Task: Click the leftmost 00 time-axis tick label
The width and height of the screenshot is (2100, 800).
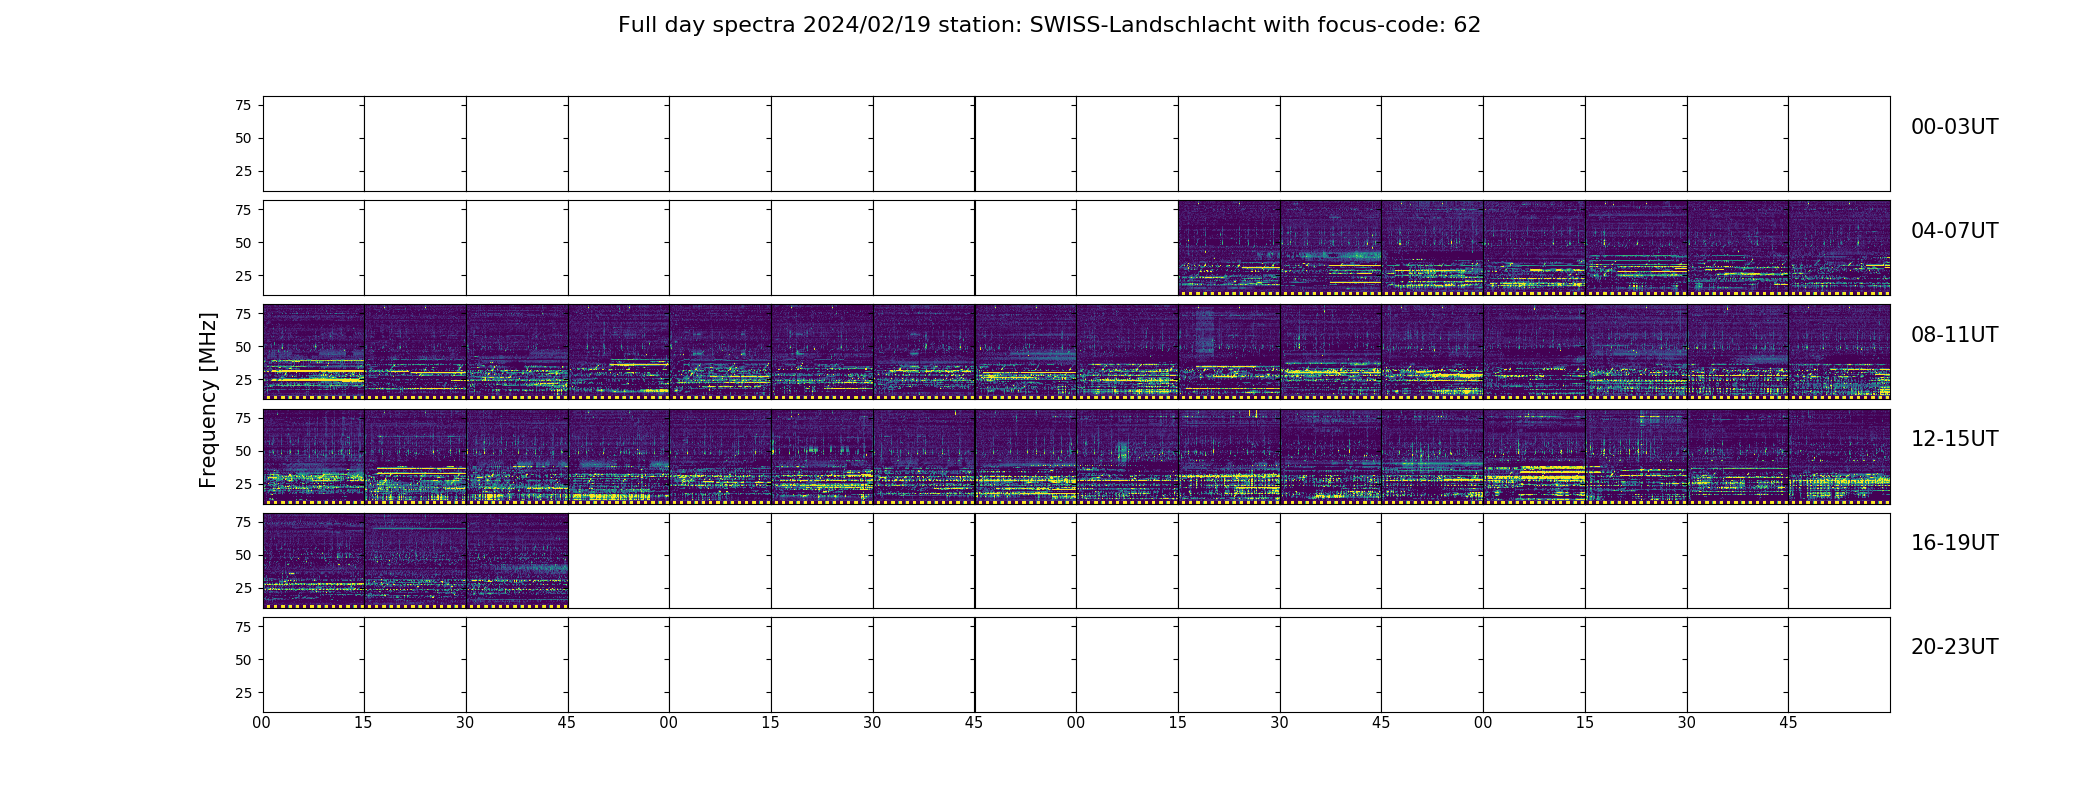Action: click(262, 723)
